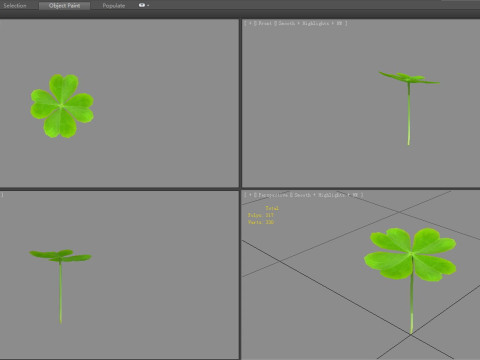Select the clover in the top-view viewport
This screenshot has width=480, height=360.
click(62, 106)
